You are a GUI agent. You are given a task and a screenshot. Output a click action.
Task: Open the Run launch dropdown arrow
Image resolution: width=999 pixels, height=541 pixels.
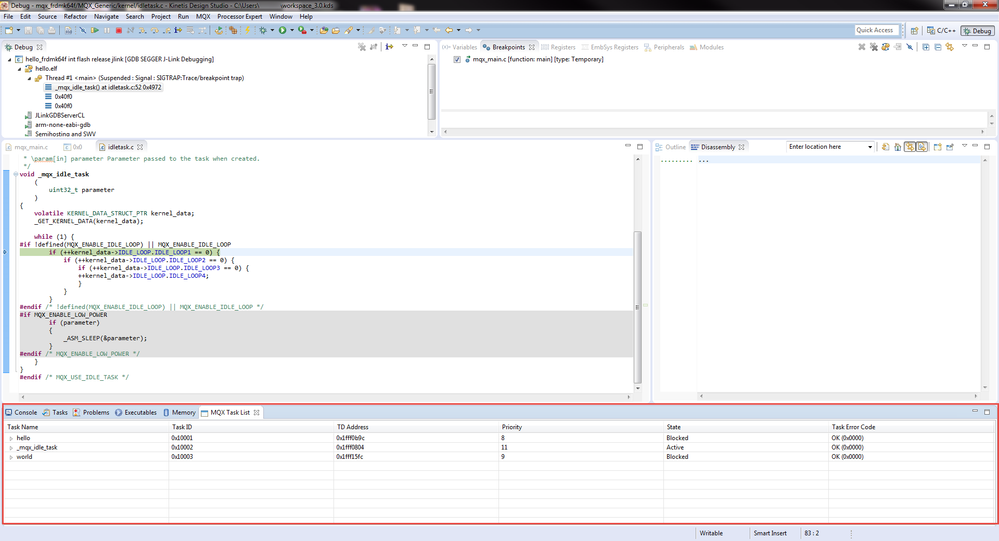click(x=292, y=30)
